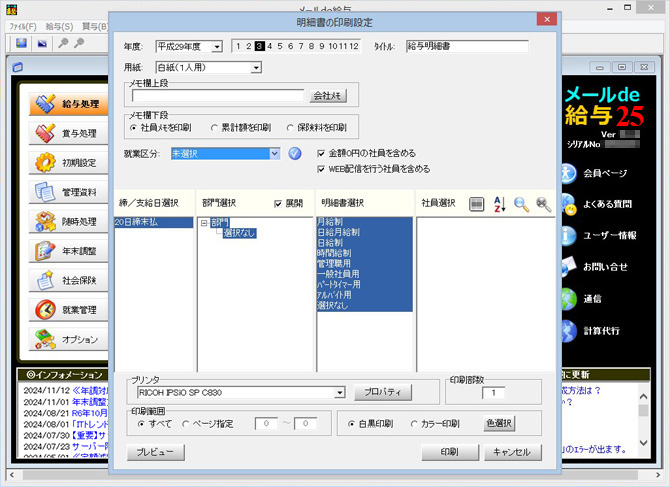Select month 4 in the month selector
670x487 pixels.
(270, 46)
